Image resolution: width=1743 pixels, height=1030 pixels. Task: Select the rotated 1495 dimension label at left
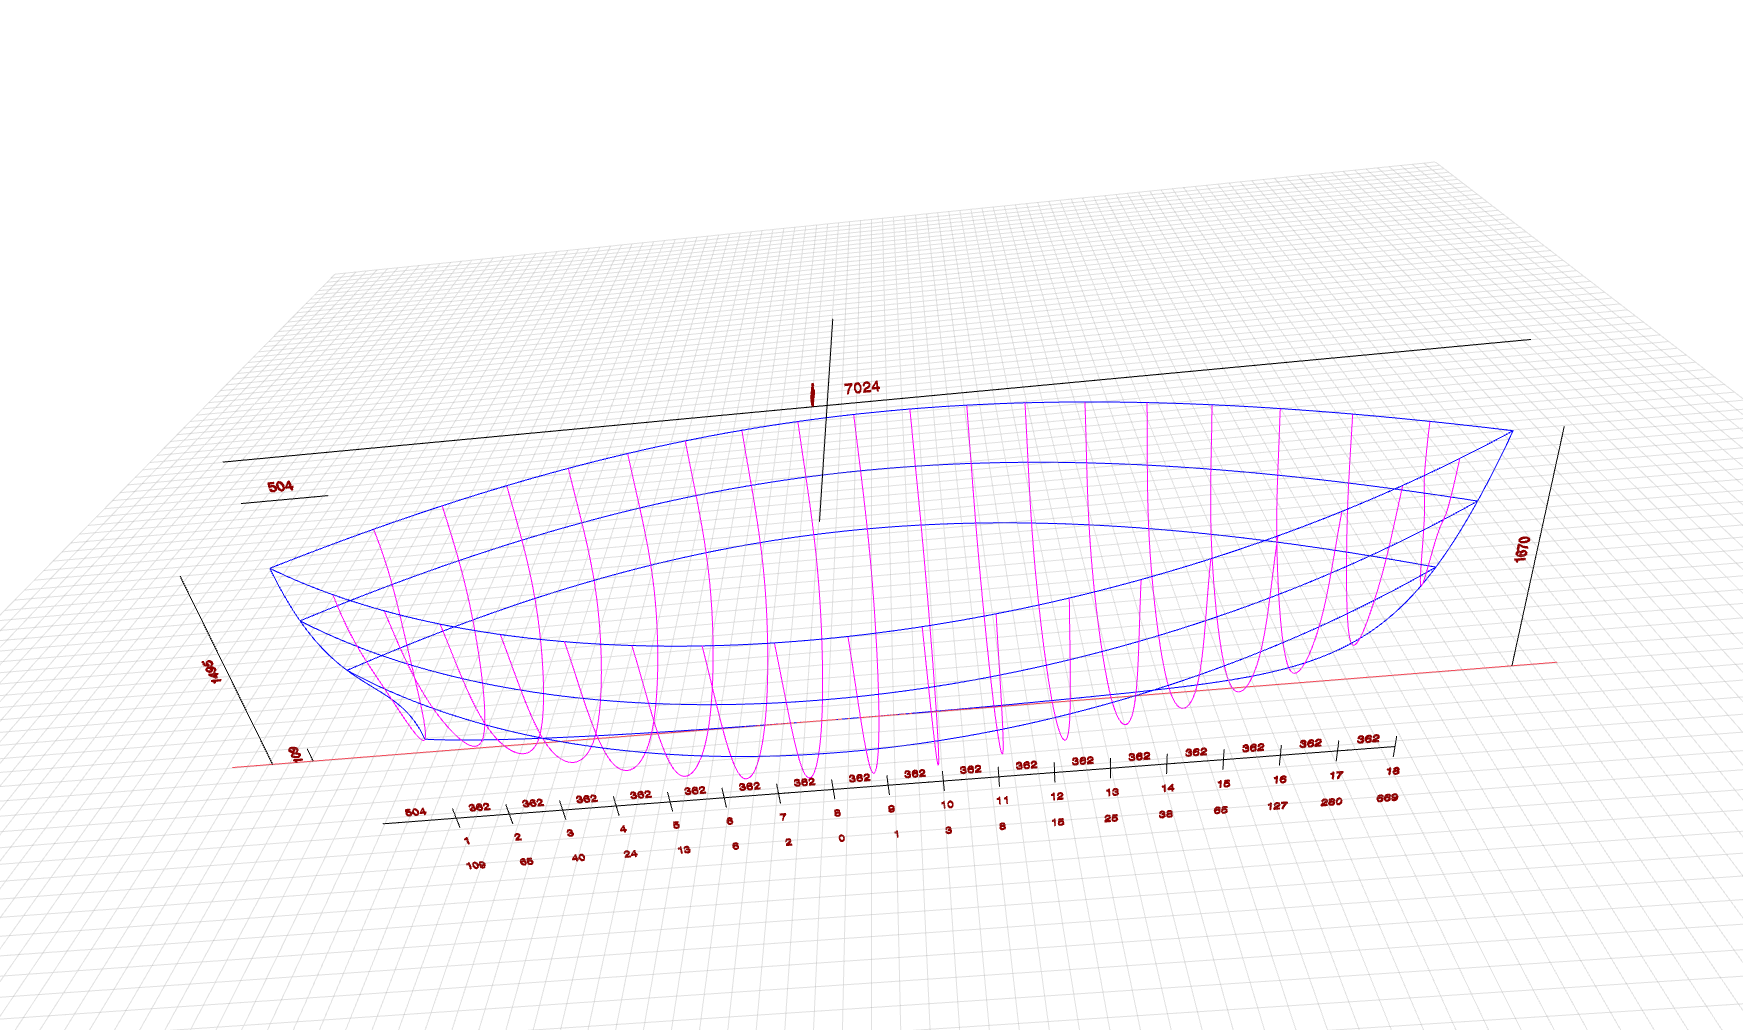pos(212,671)
